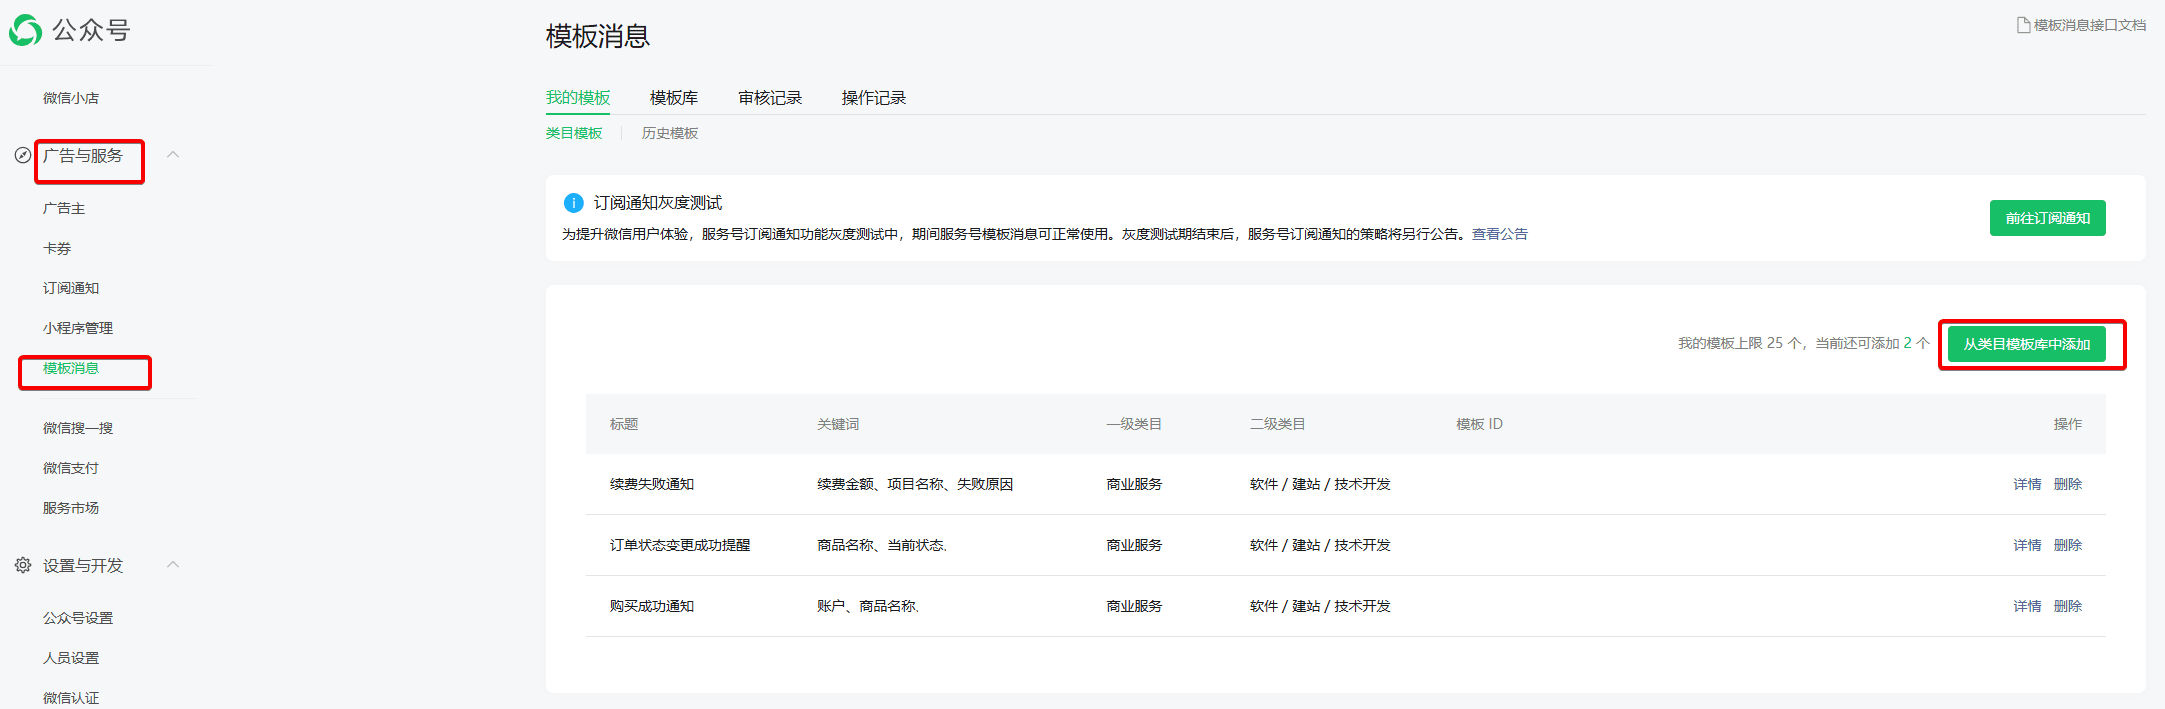Delete the 购买成功通知 template
The width and height of the screenshot is (2165, 709).
tap(2068, 606)
